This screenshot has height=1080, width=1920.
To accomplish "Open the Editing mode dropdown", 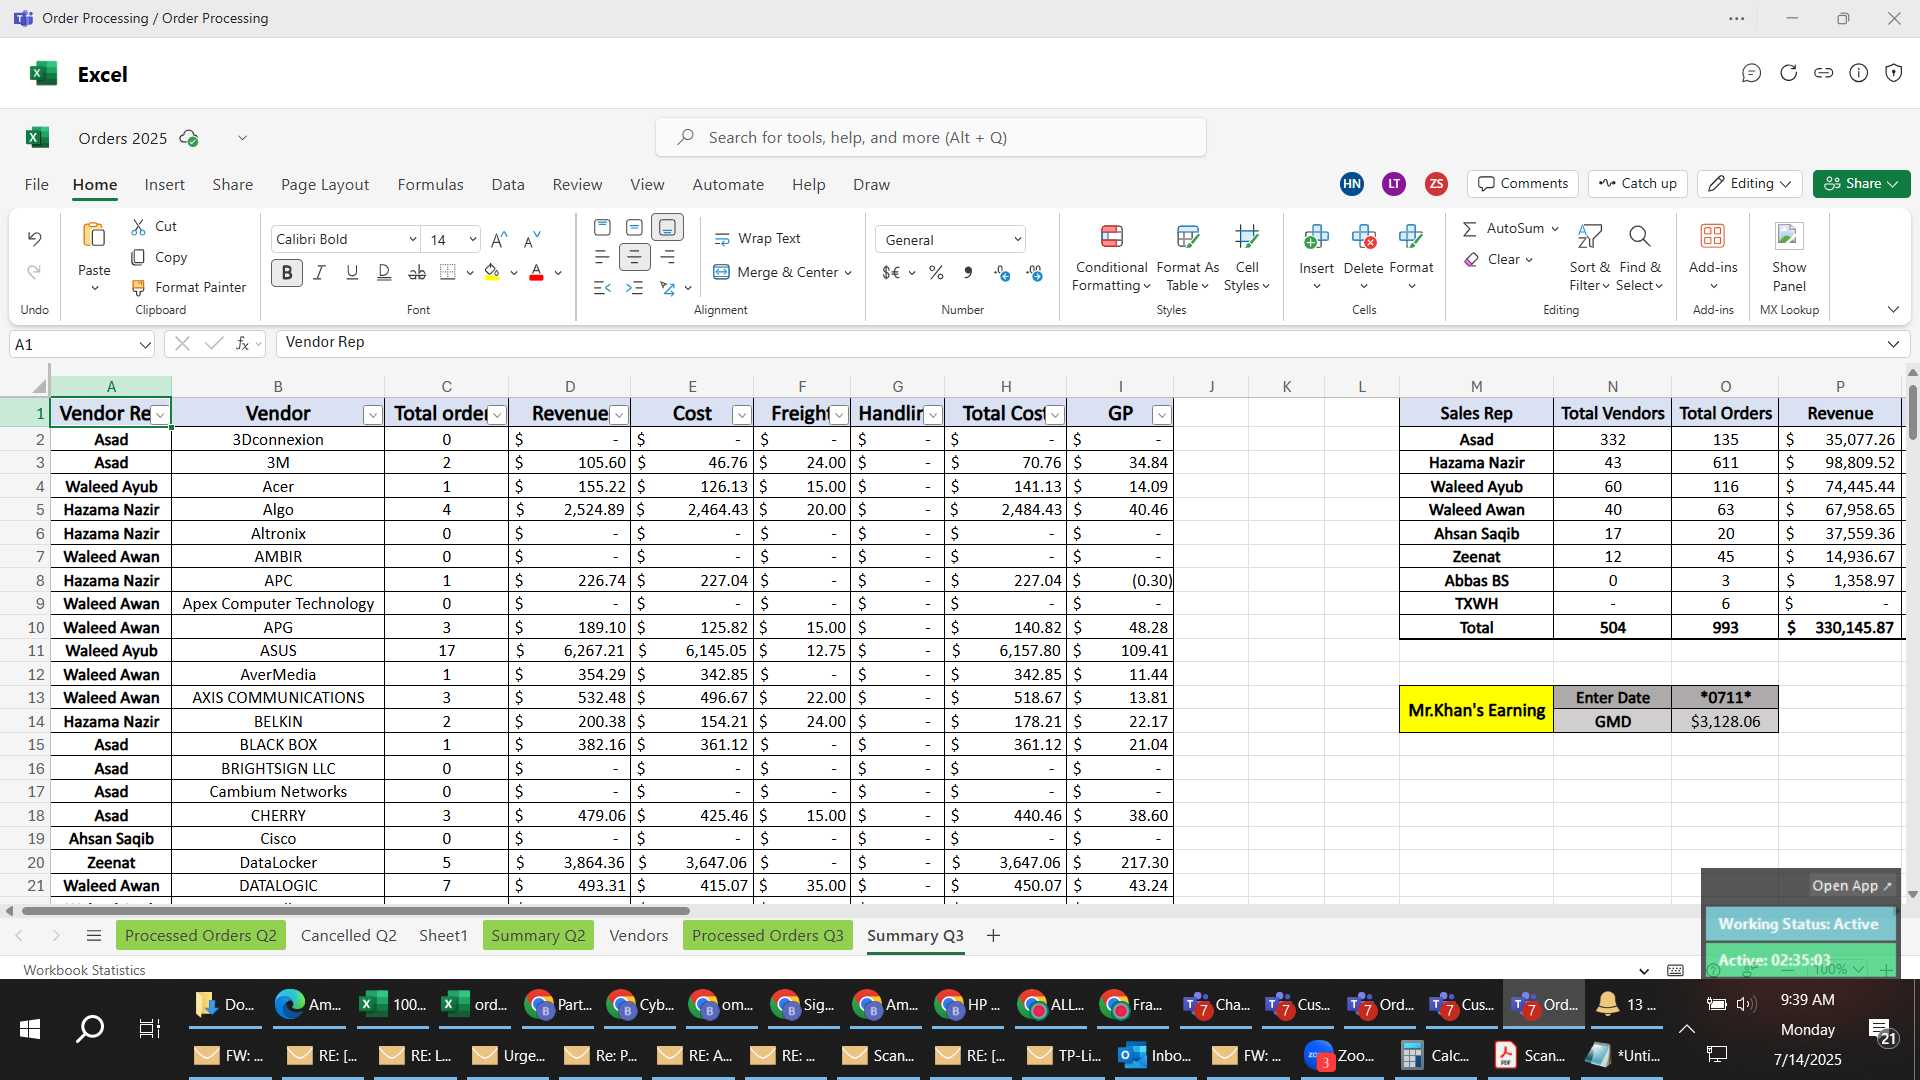I will pos(1750,184).
